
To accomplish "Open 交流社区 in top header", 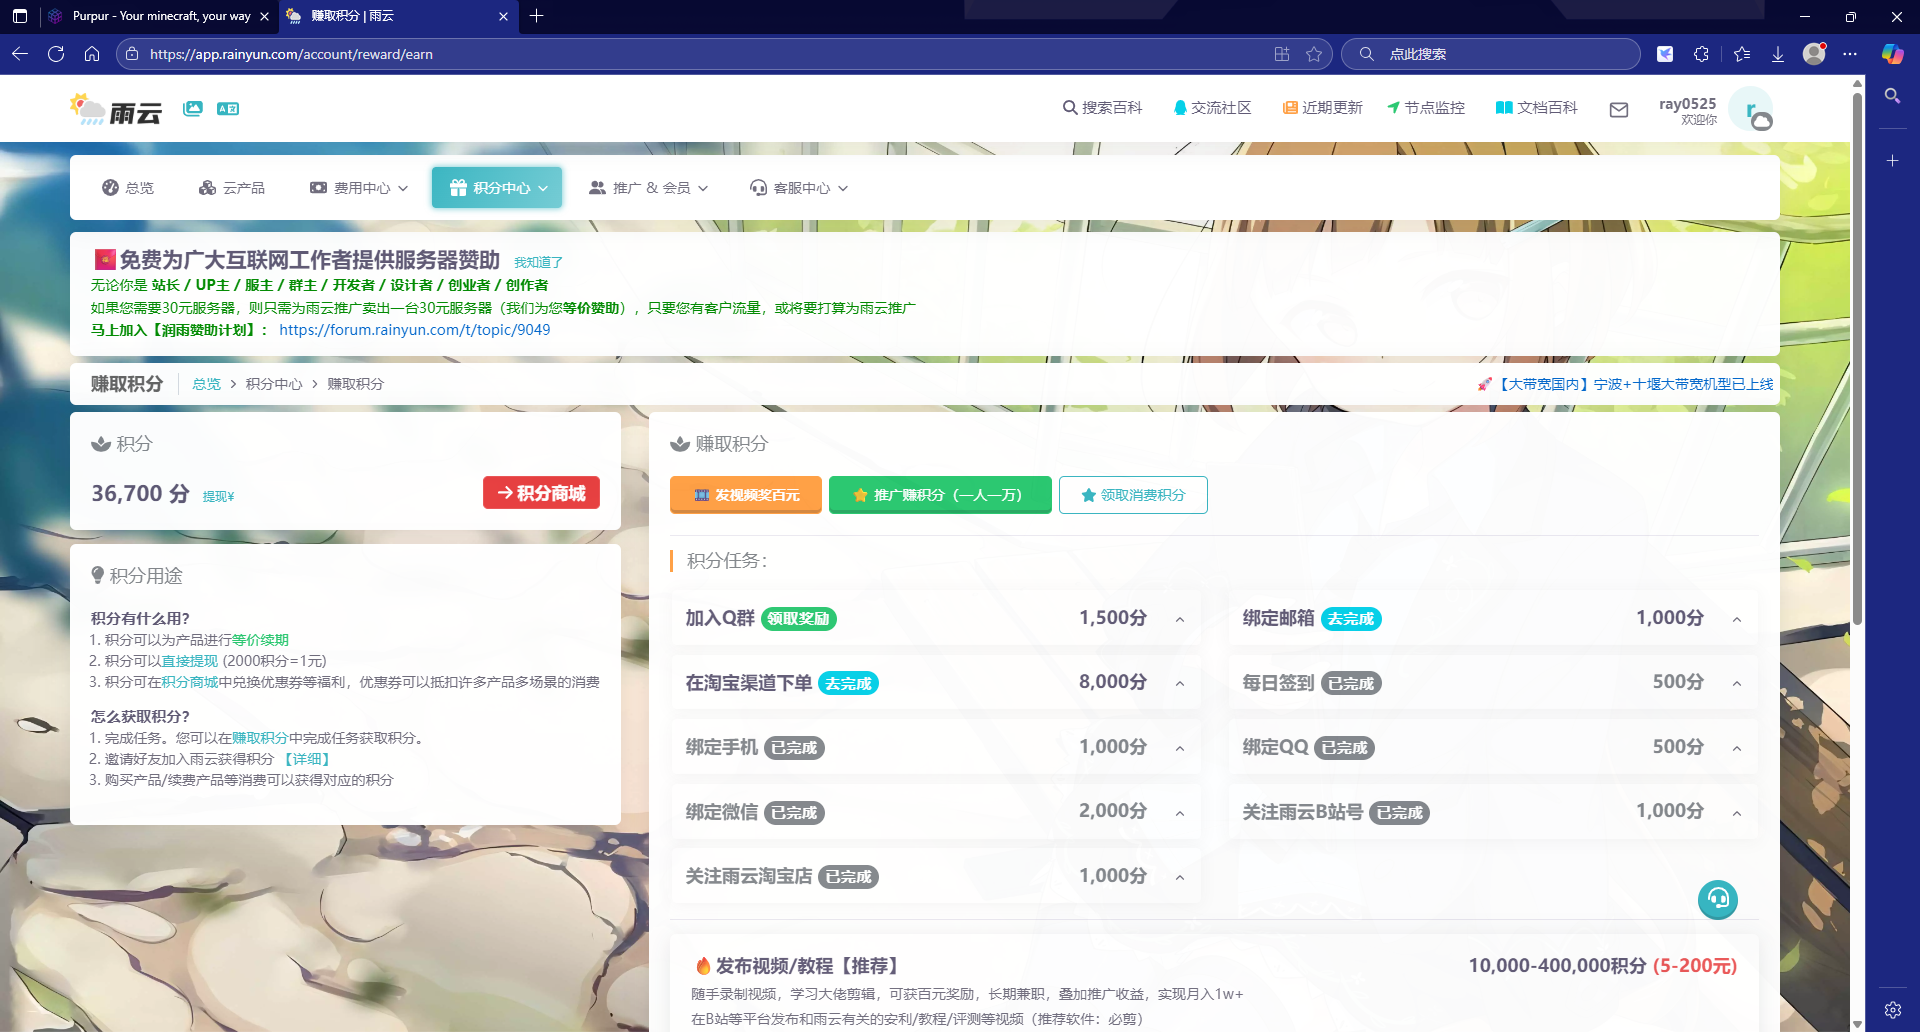I will coord(1212,108).
